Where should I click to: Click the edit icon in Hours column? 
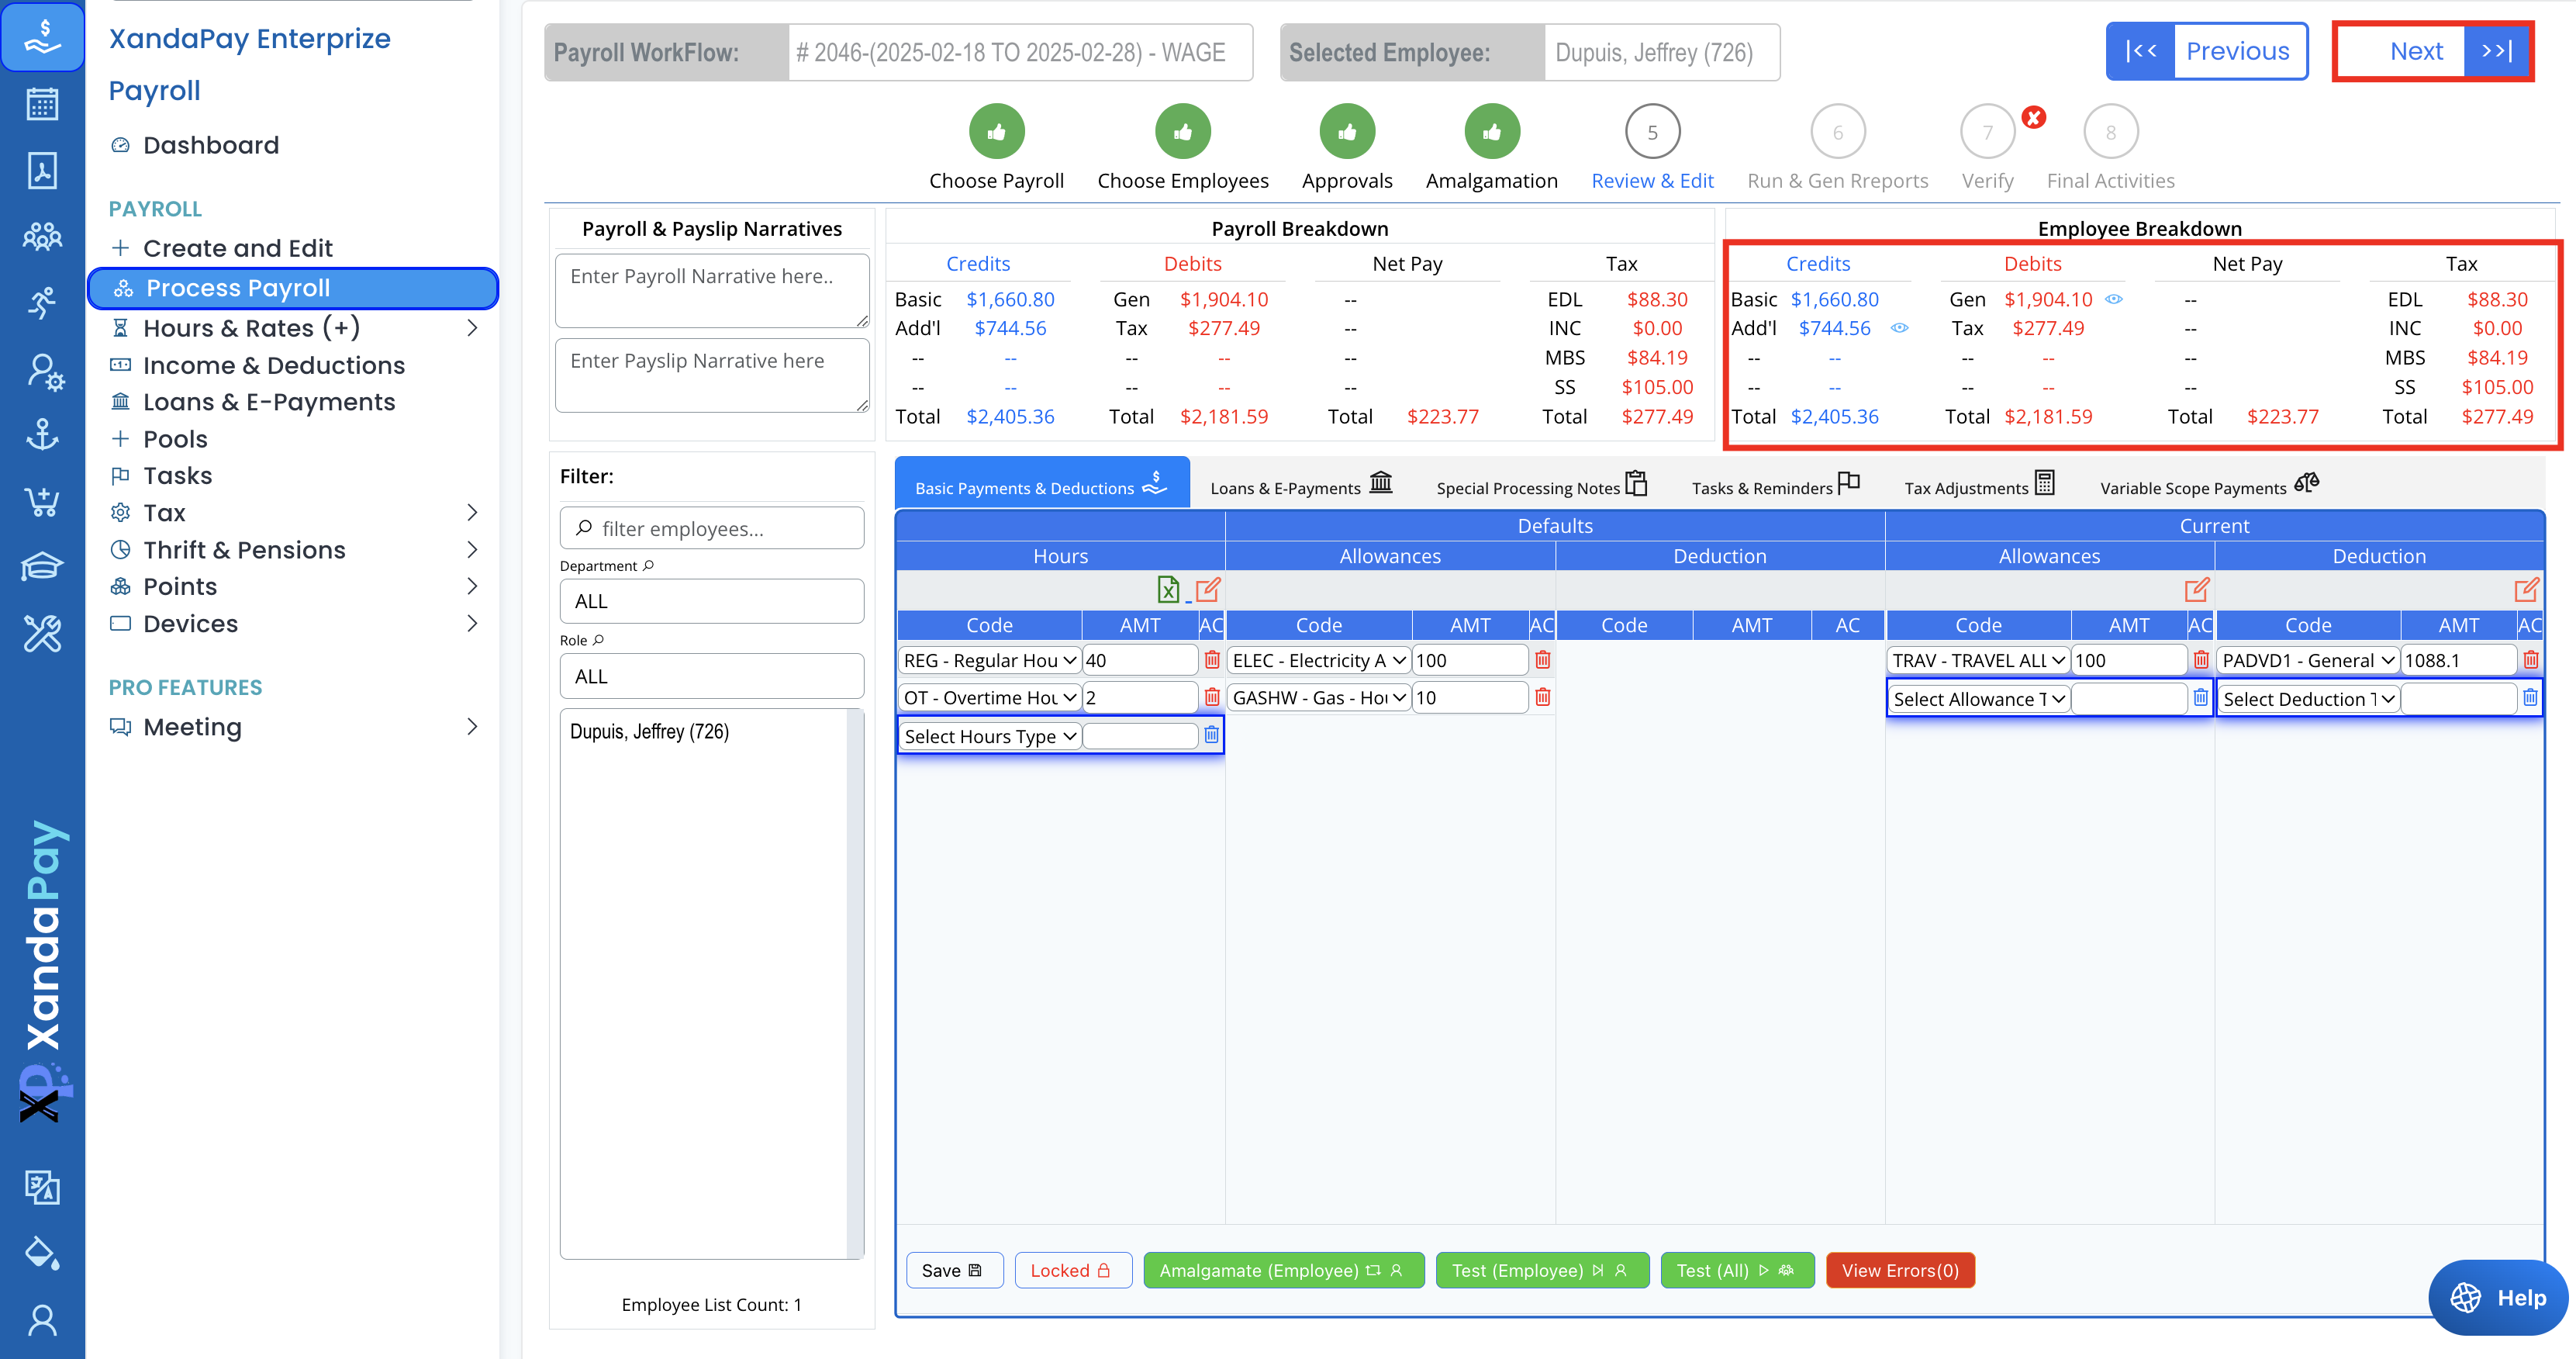coord(1207,590)
